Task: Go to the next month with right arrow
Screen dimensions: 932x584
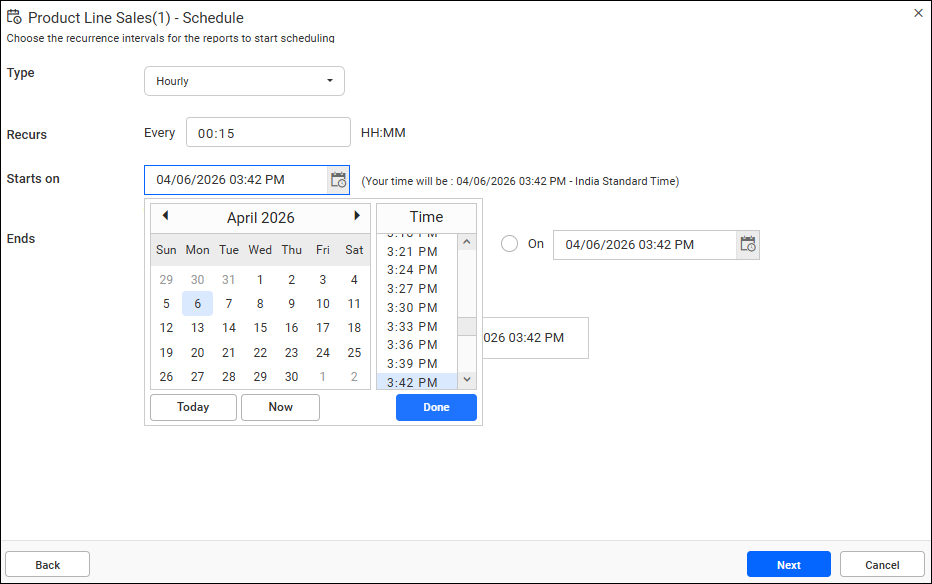Action: (357, 215)
